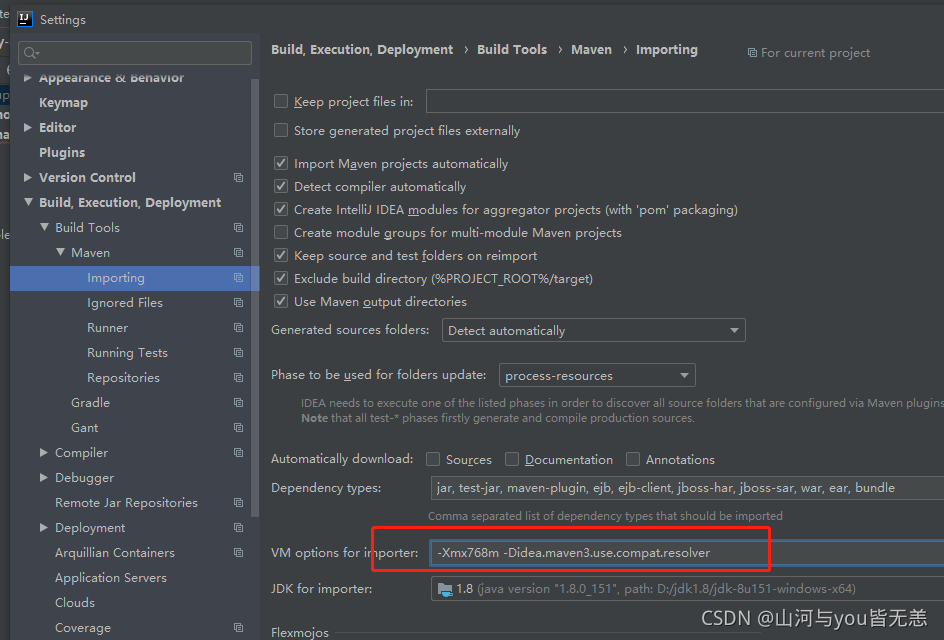Click project-level icon beside Gant

238,427
